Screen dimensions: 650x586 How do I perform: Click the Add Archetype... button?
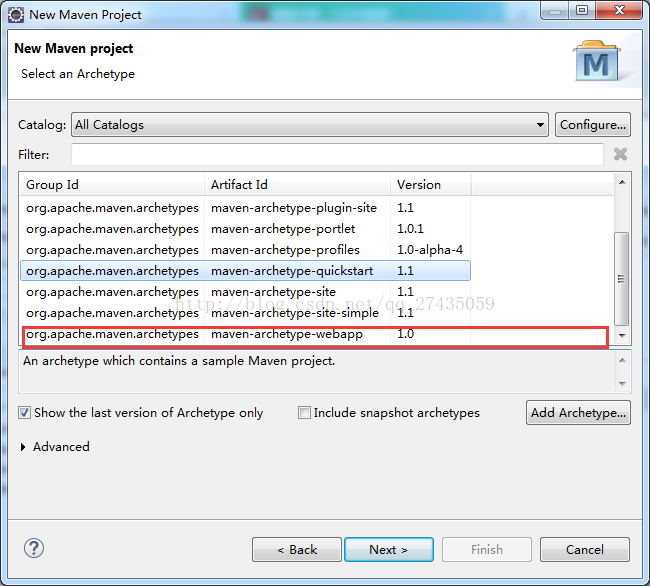click(x=578, y=412)
